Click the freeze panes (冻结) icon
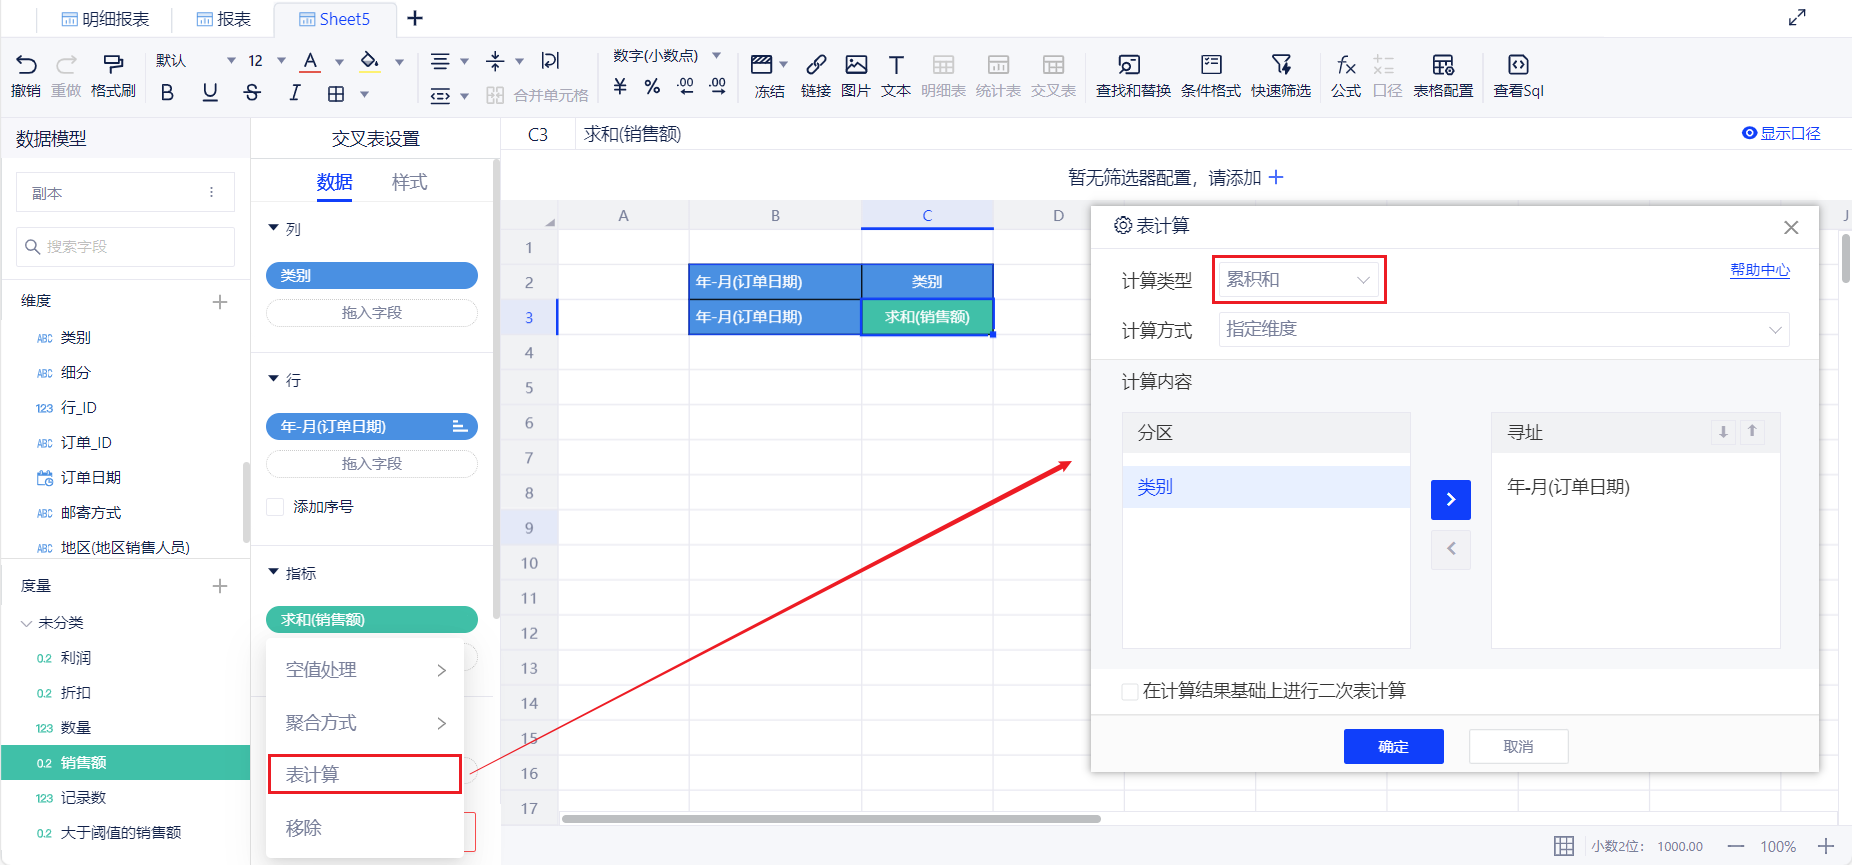Image resolution: width=1852 pixels, height=865 pixels. (x=762, y=66)
